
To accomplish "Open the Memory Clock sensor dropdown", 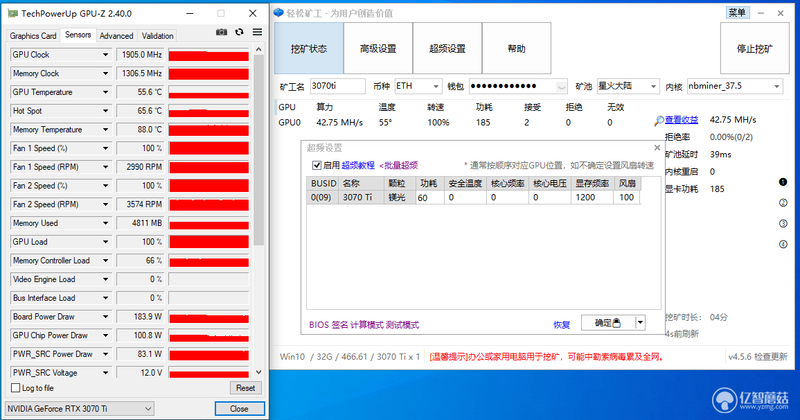I will pos(105,73).
